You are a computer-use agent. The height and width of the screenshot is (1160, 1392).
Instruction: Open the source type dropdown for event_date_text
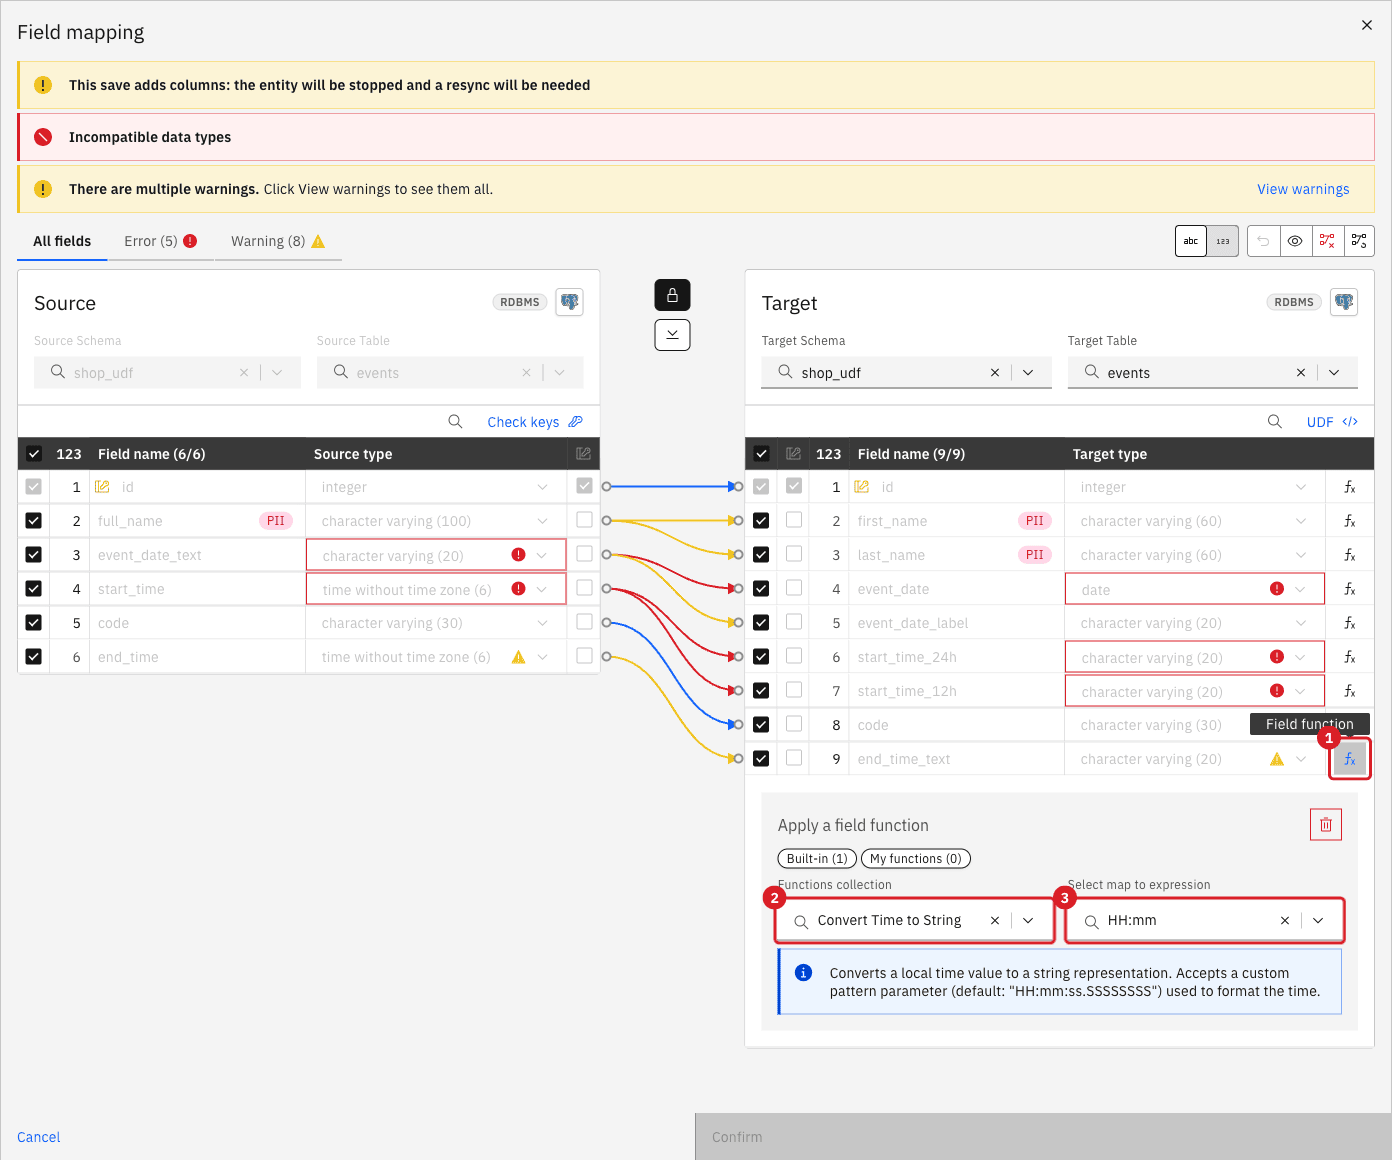coord(542,556)
